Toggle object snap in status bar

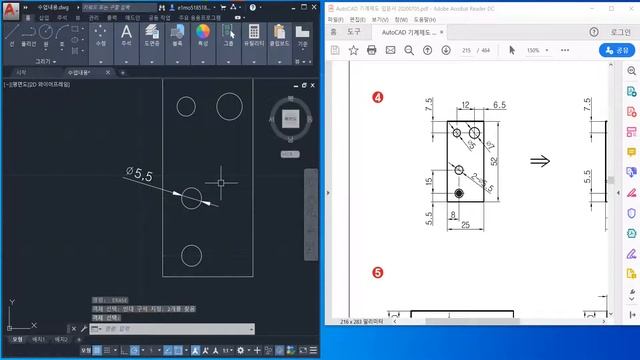coord(178,350)
